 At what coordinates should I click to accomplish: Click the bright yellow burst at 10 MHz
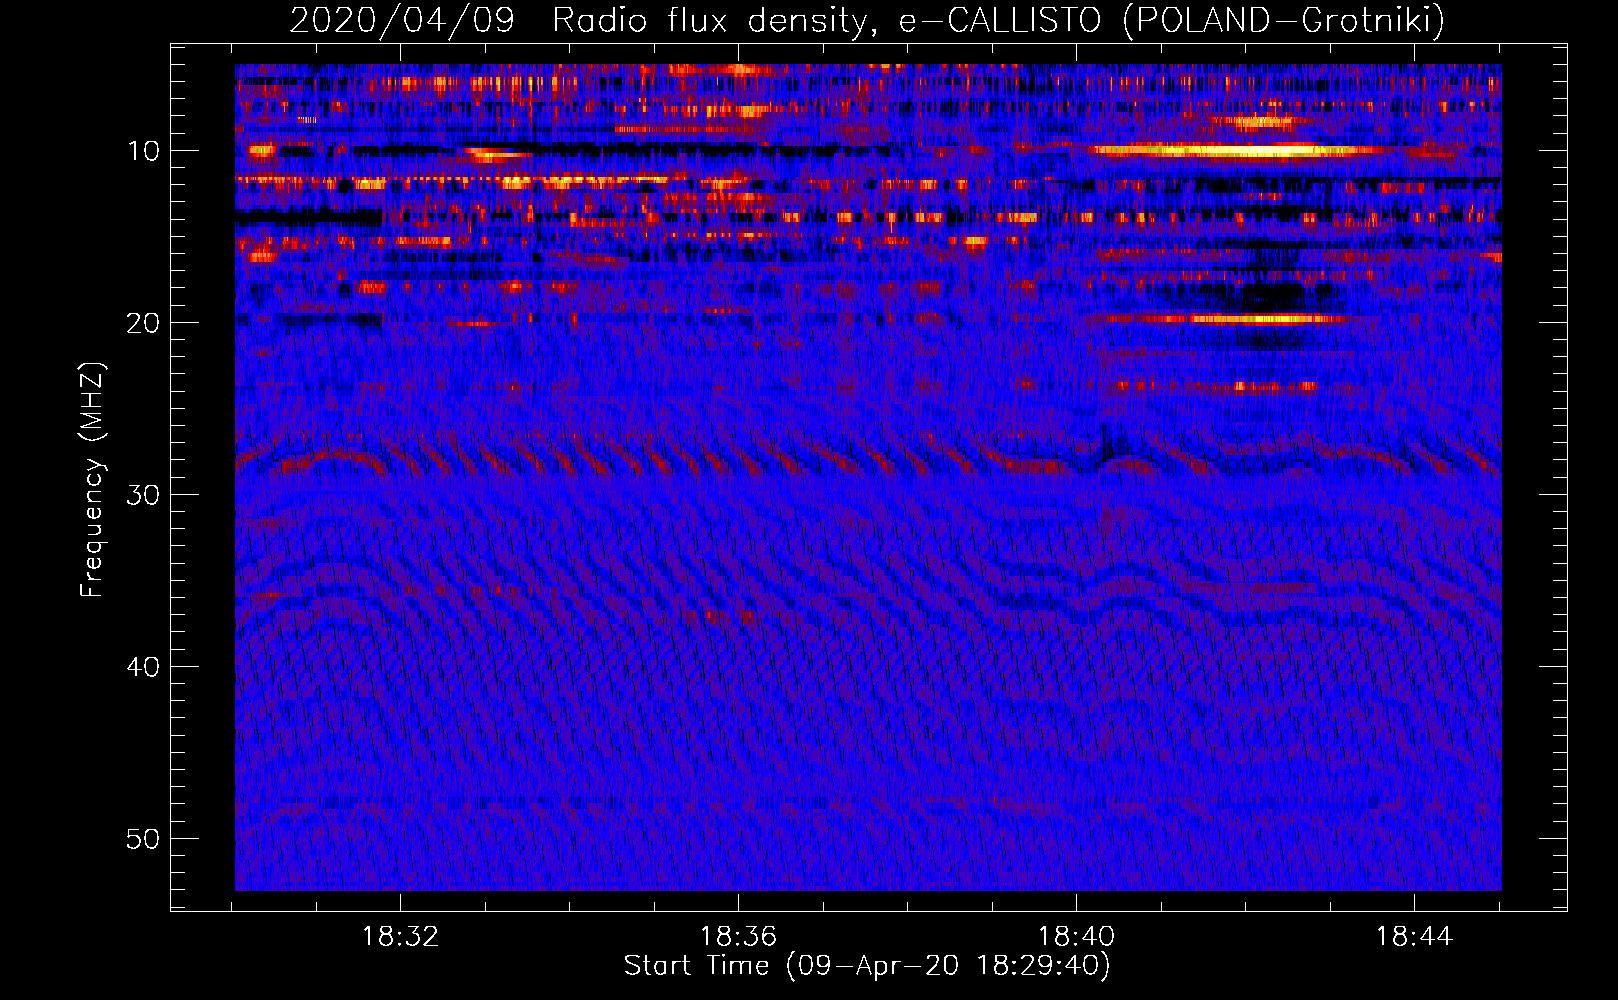point(1235,151)
